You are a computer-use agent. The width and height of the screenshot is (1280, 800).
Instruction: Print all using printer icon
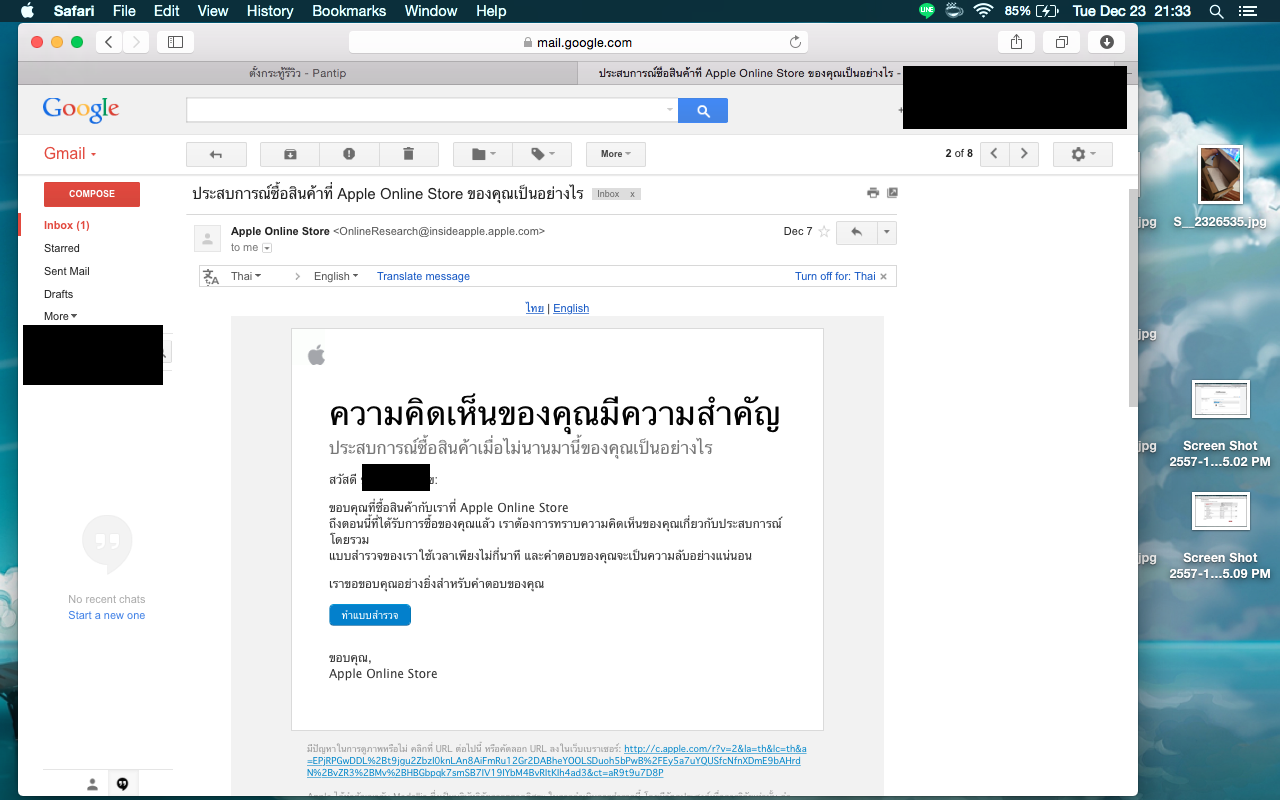873,193
